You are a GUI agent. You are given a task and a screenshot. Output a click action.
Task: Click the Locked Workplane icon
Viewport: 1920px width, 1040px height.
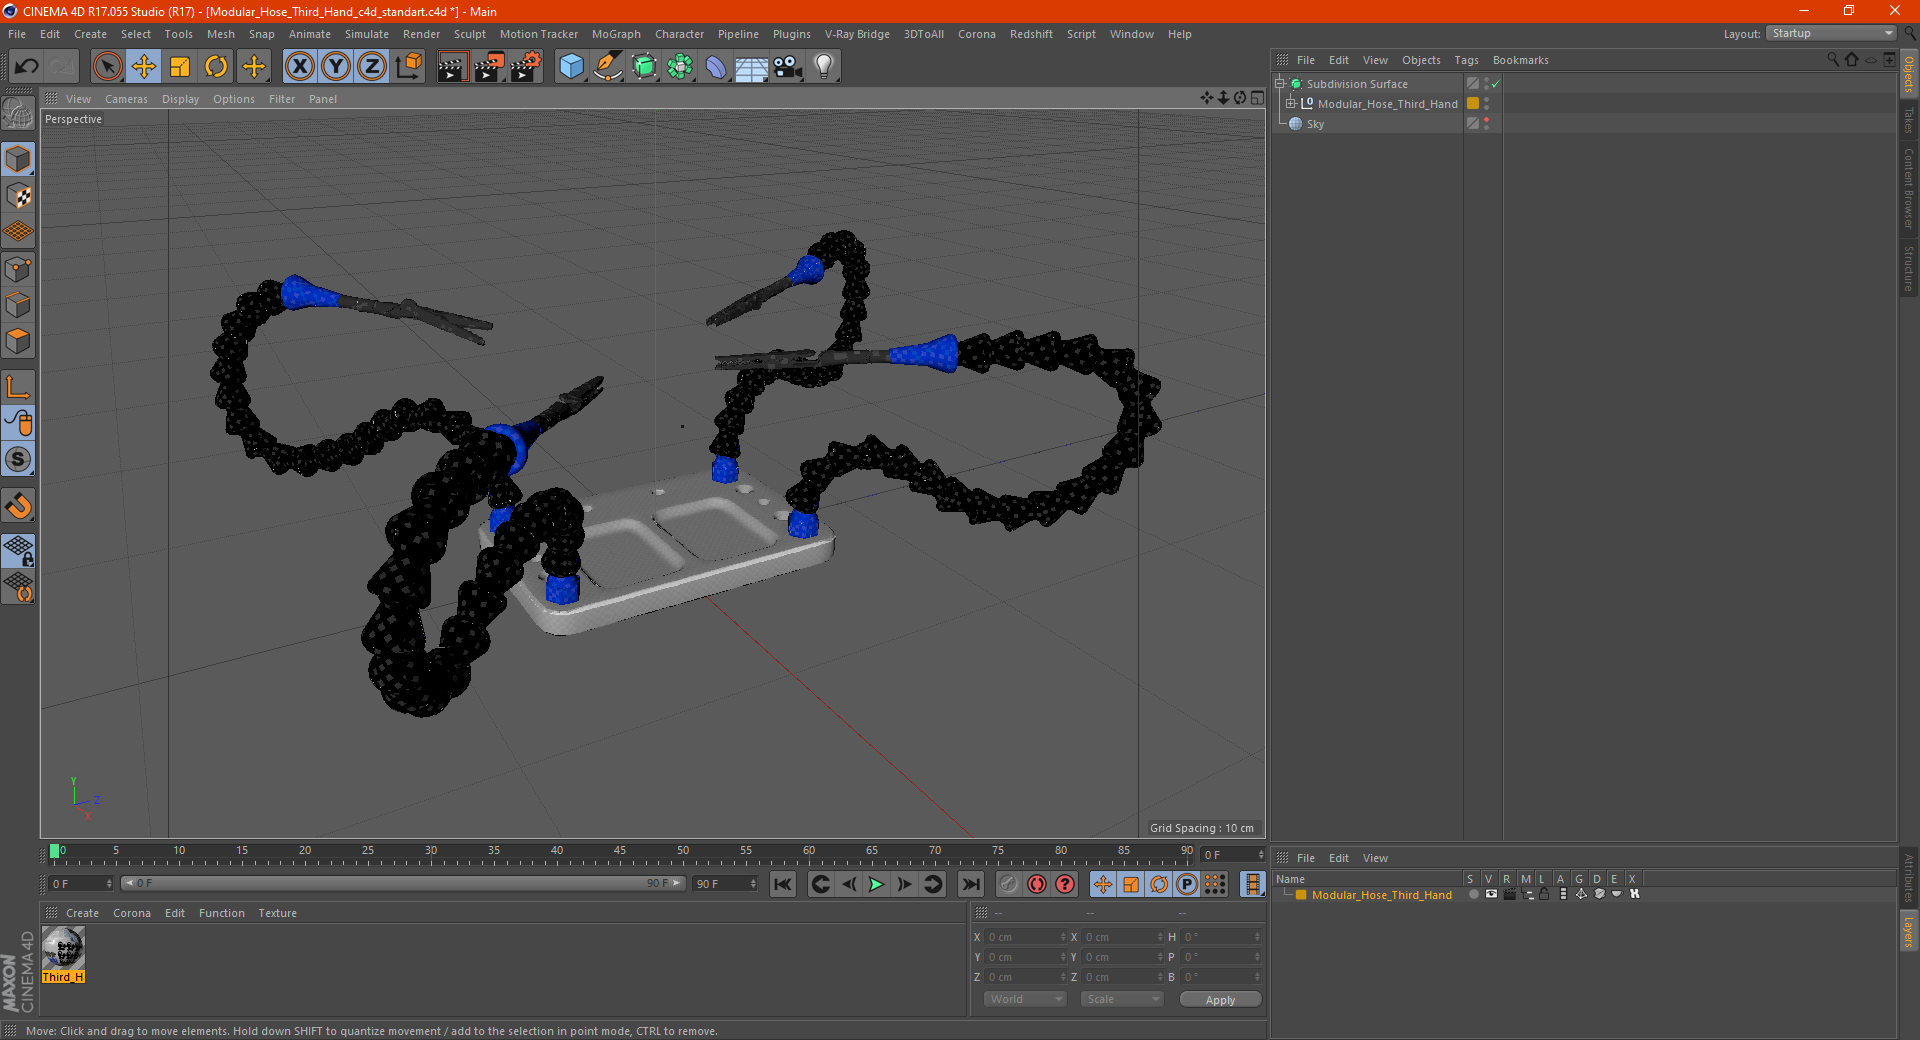18,550
